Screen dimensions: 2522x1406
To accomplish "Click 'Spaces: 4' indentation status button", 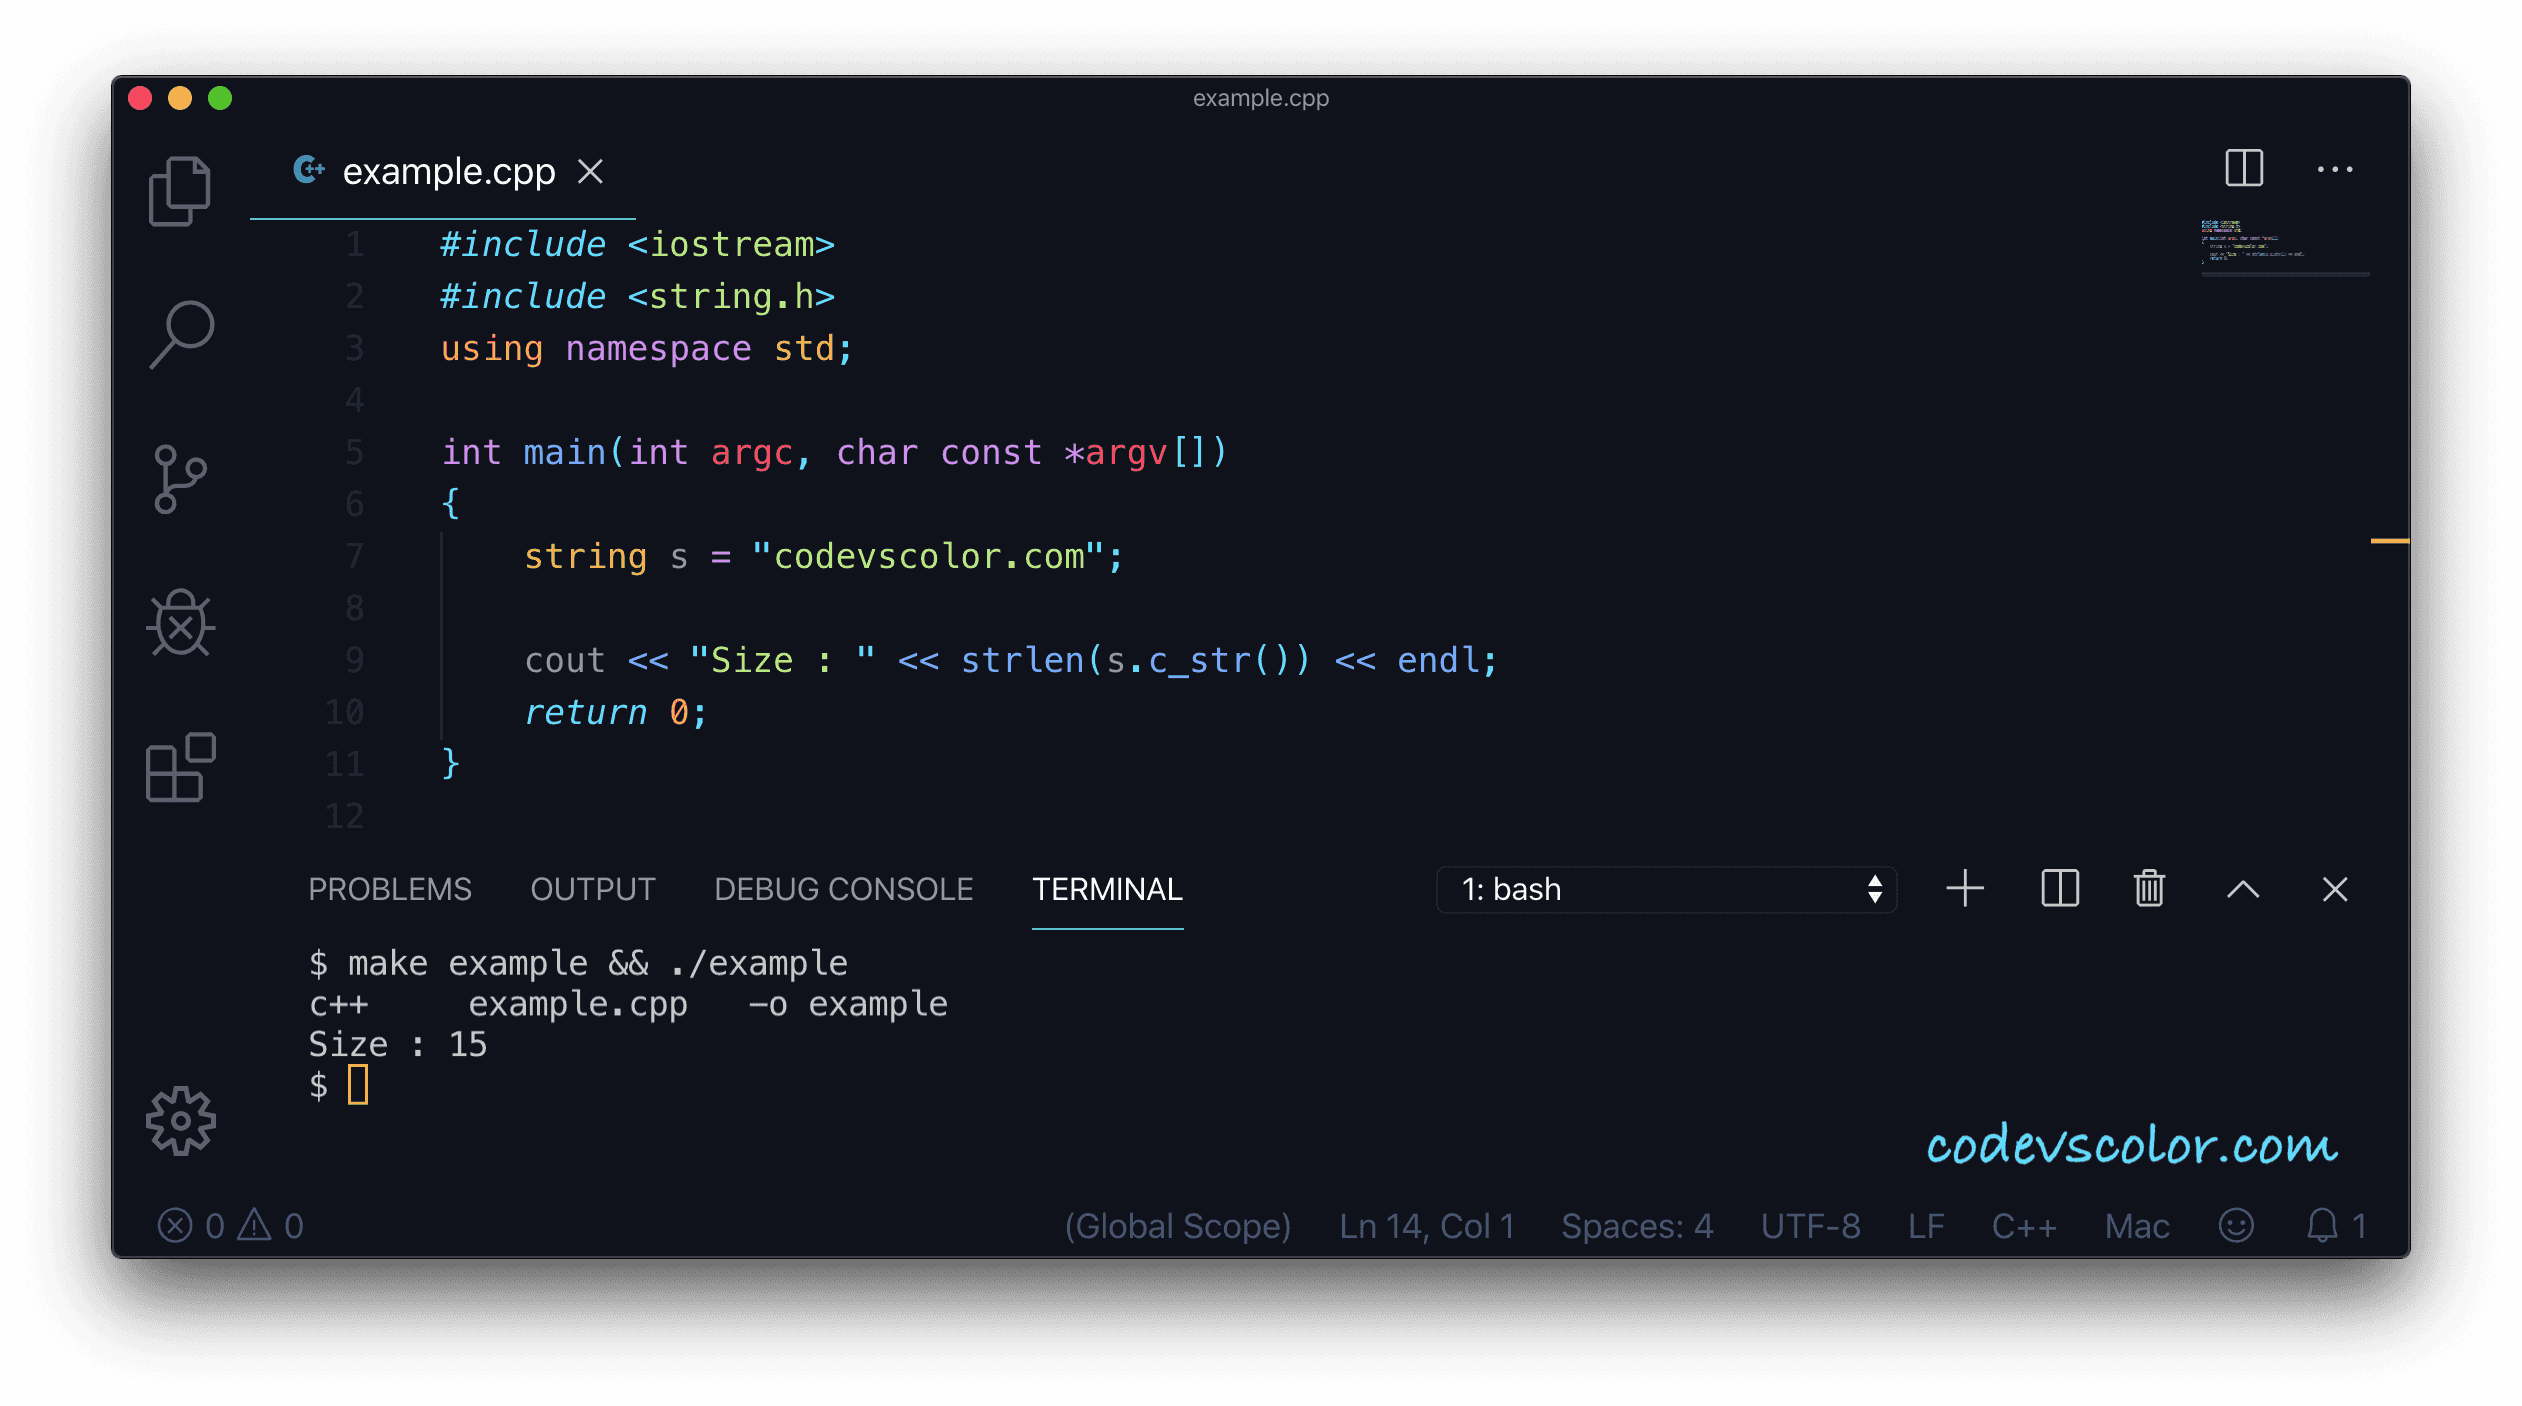I will tap(1637, 1226).
